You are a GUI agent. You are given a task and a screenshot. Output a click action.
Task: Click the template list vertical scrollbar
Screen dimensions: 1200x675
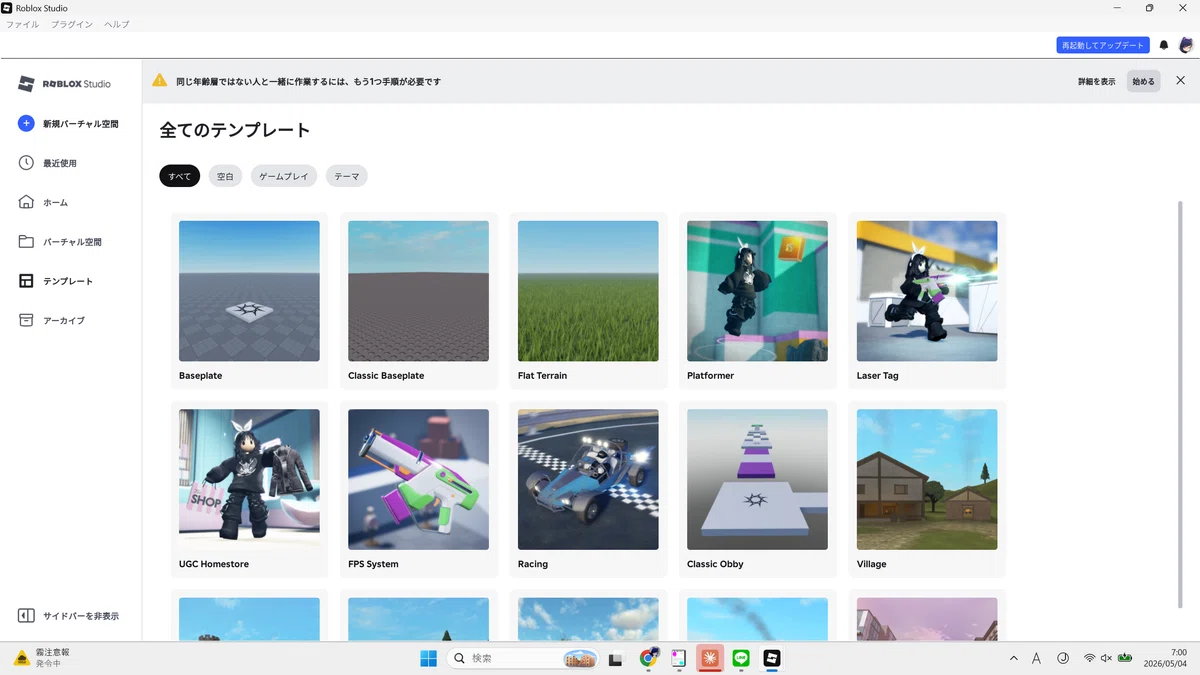[x=1181, y=404]
